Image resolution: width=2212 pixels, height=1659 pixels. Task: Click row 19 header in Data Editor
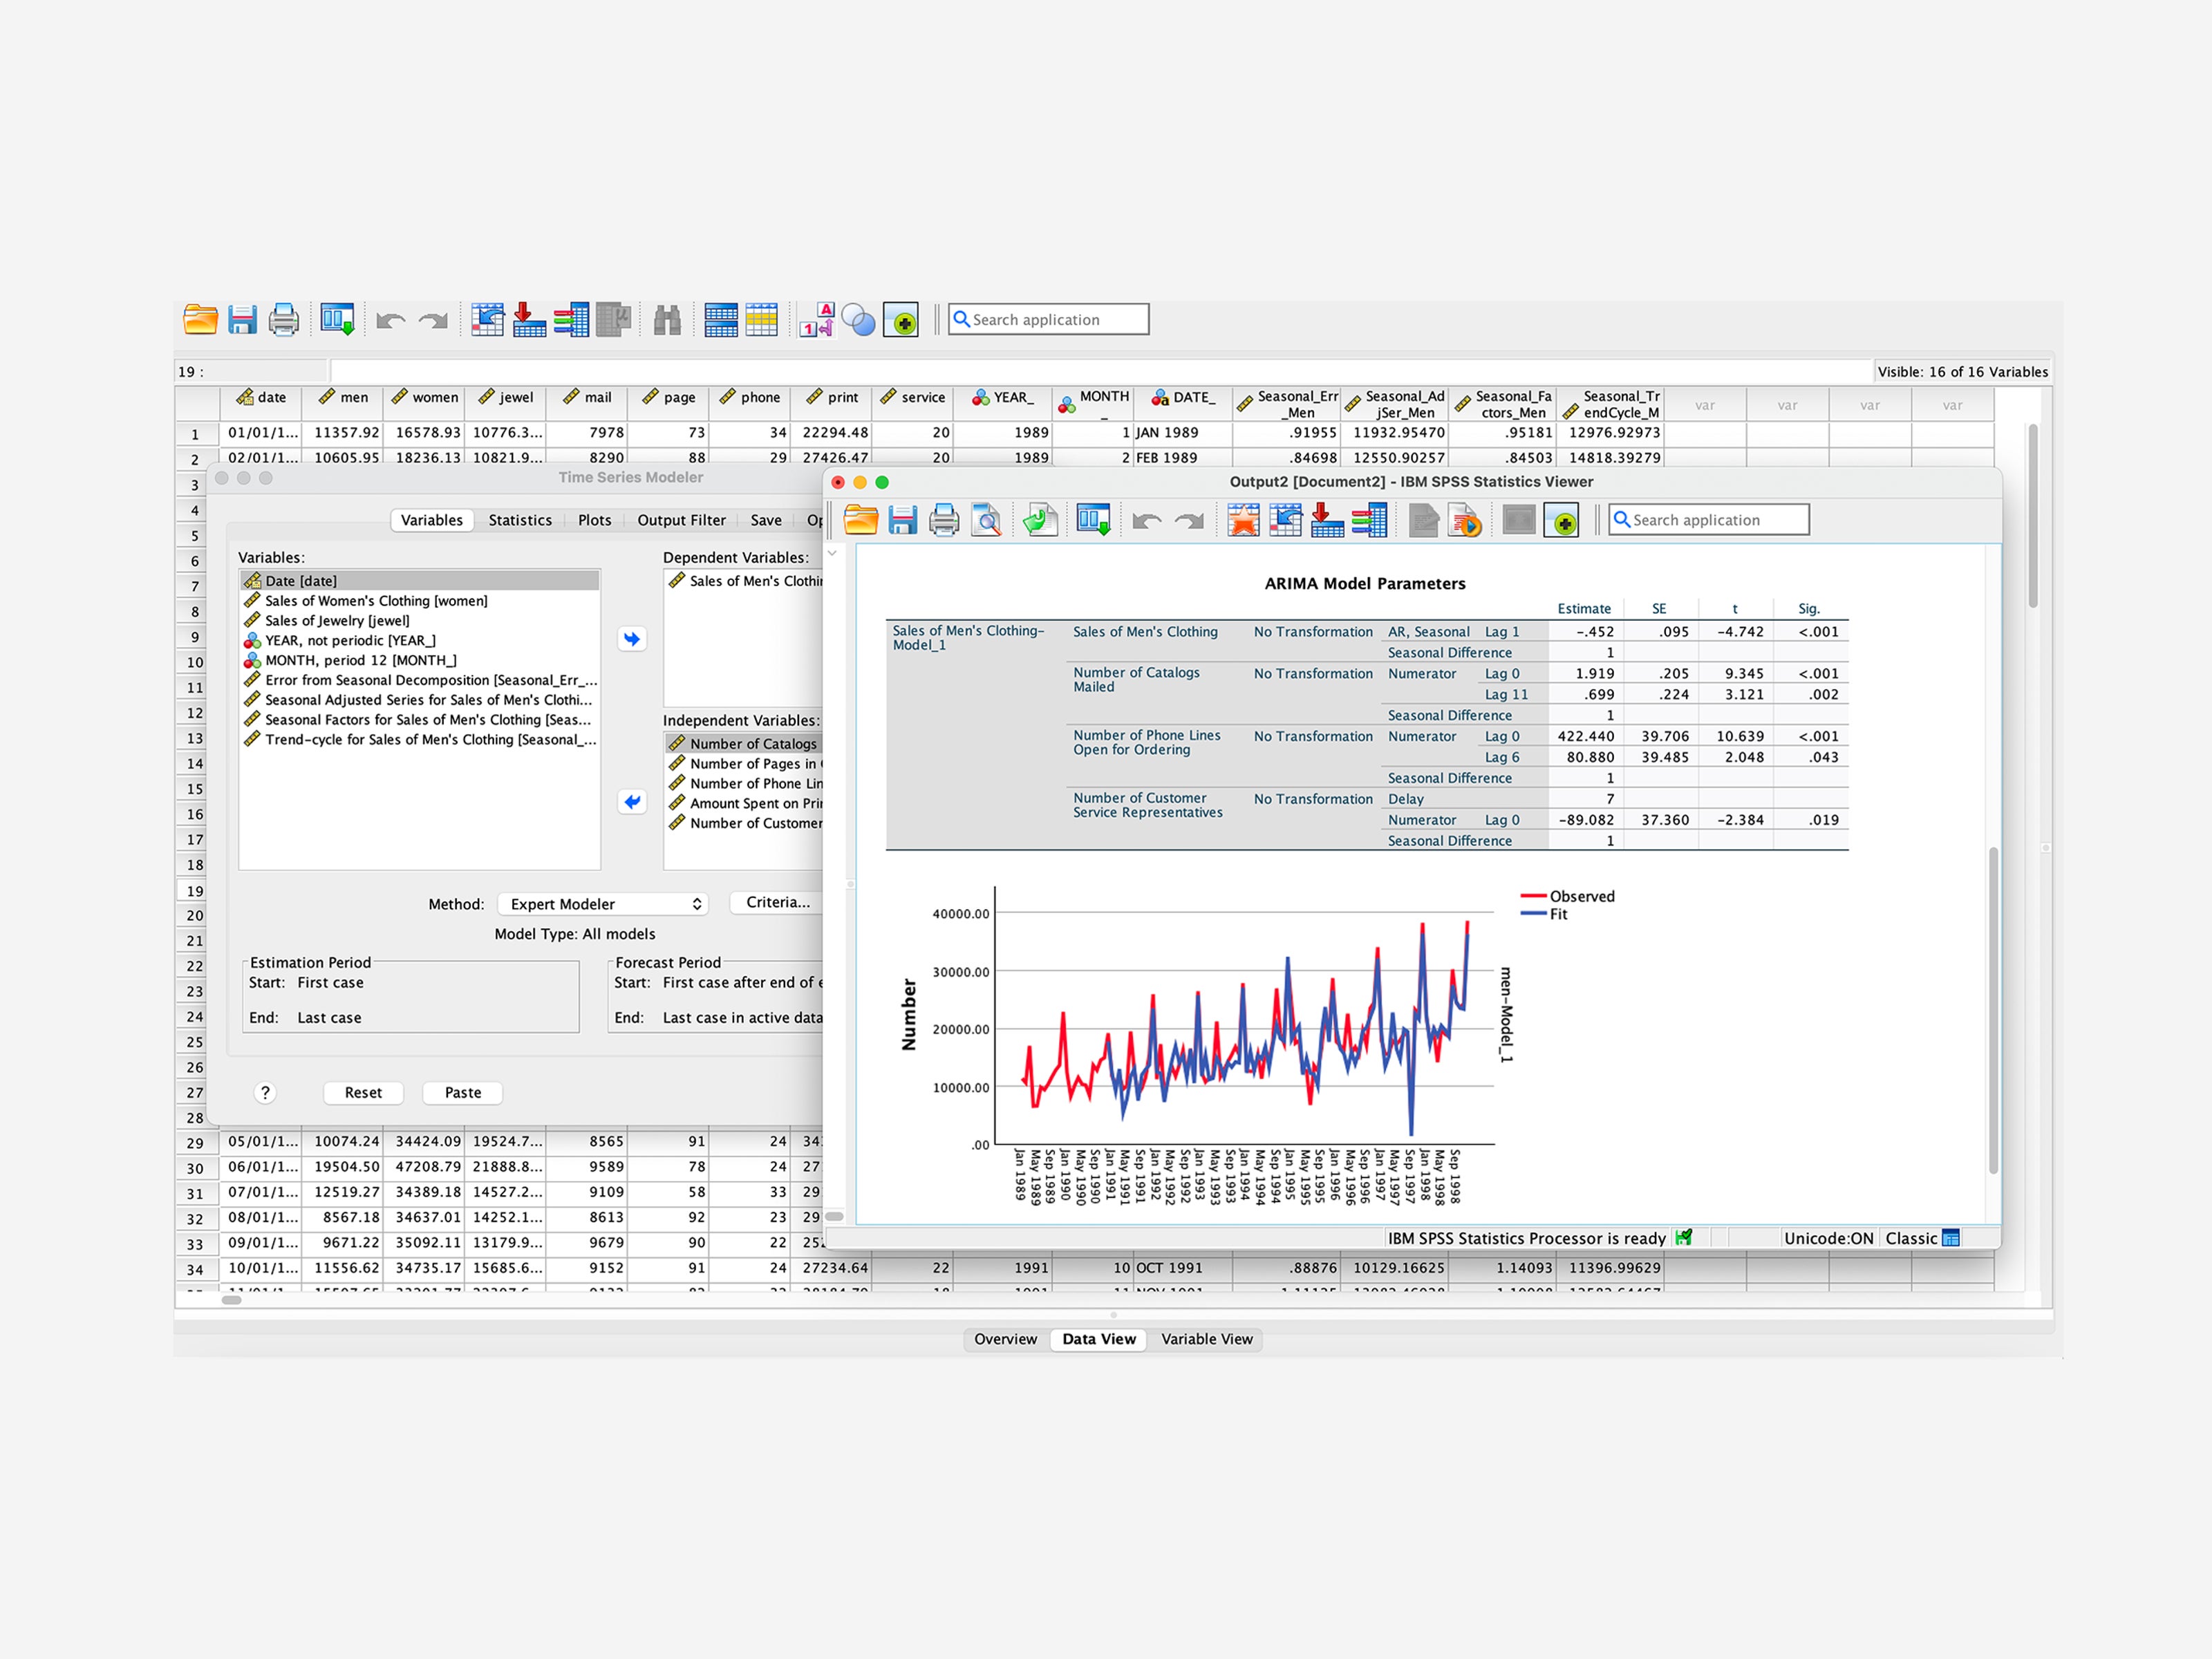pyautogui.click(x=196, y=891)
